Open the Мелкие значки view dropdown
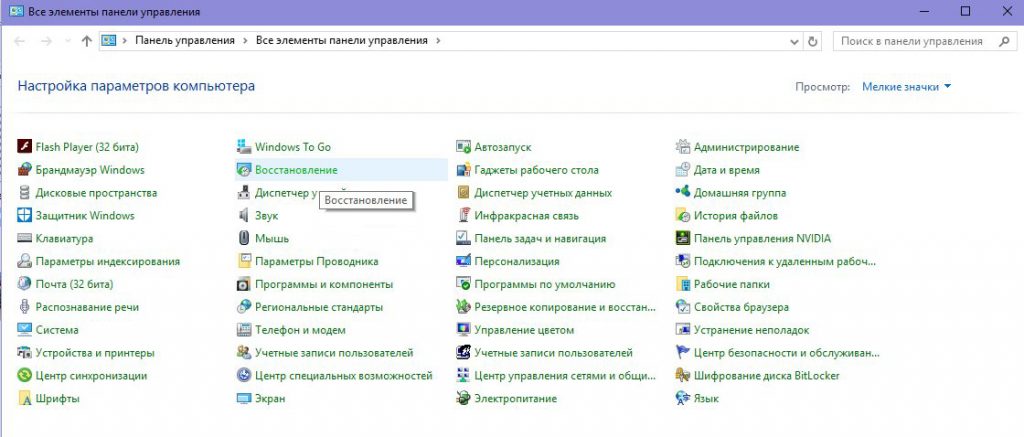Image resolution: width=1024 pixels, height=437 pixels. (x=906, y=86)
